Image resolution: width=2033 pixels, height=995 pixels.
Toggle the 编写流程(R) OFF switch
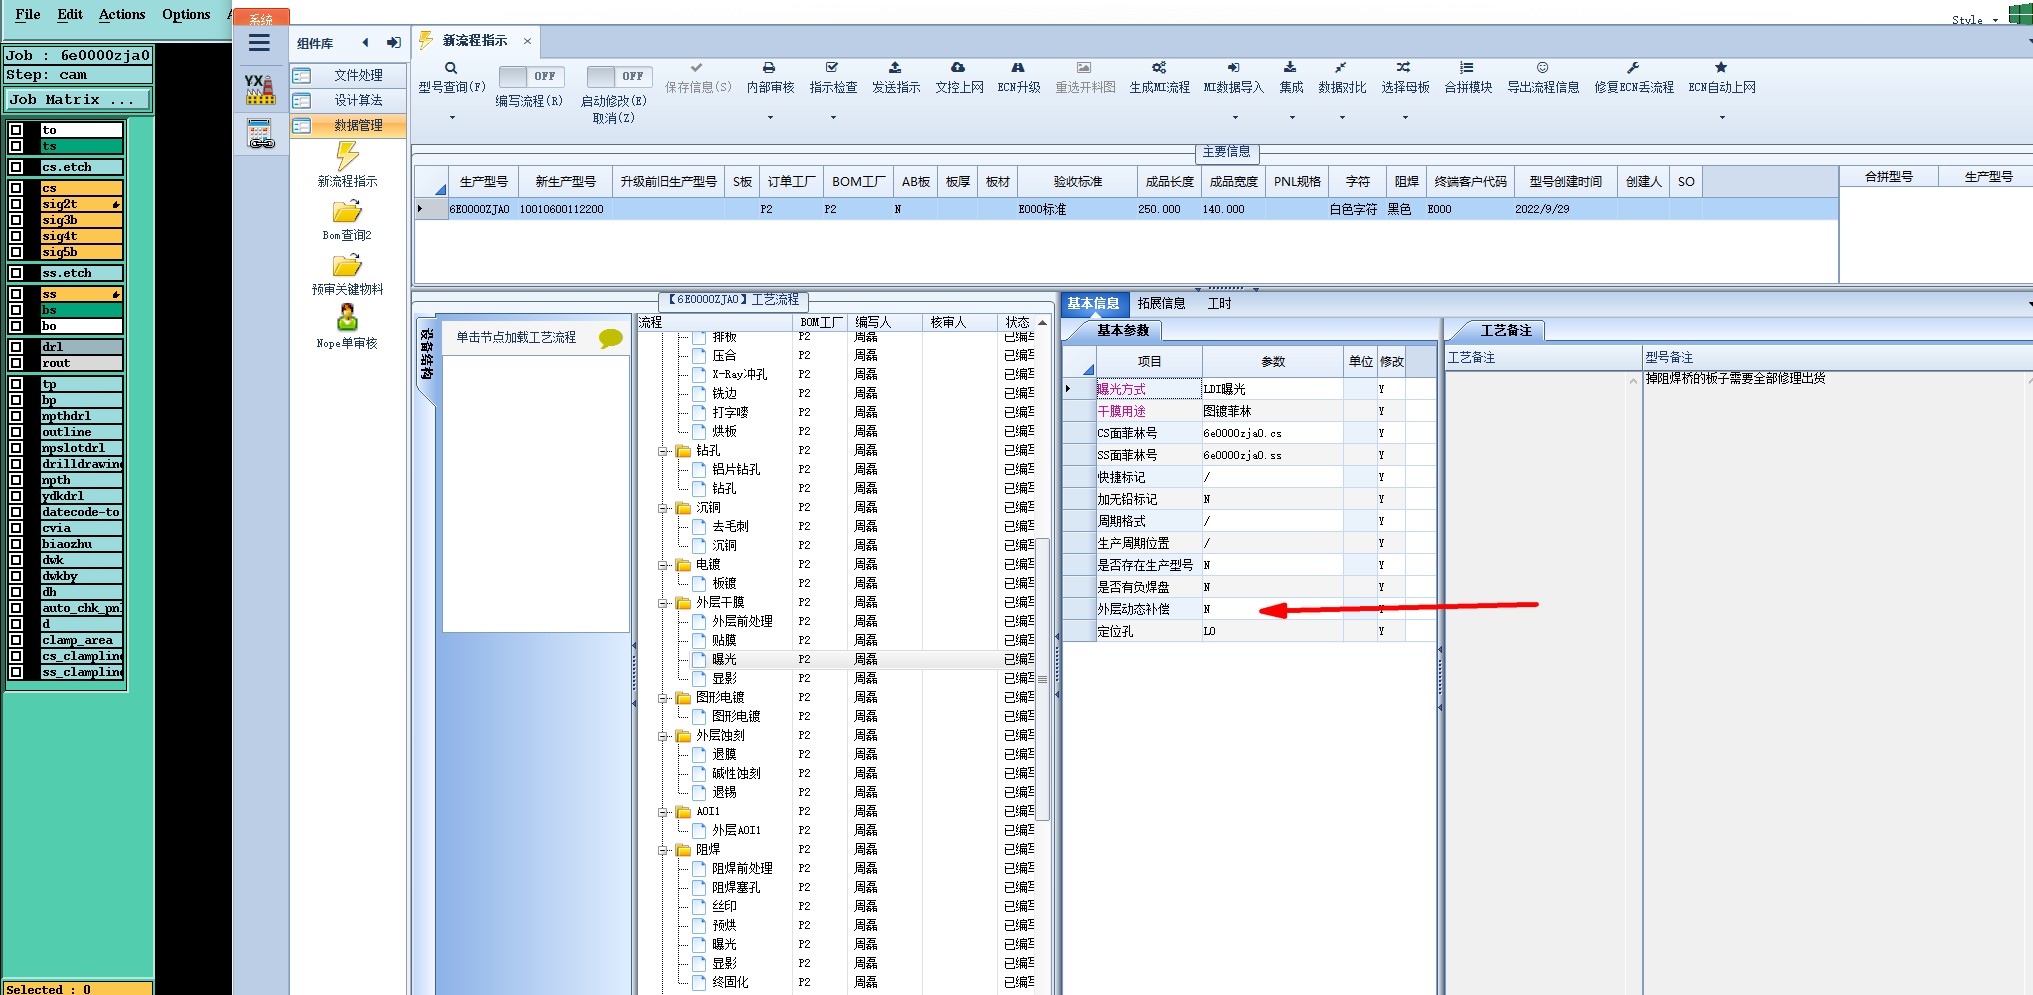(x=531, y=76)
